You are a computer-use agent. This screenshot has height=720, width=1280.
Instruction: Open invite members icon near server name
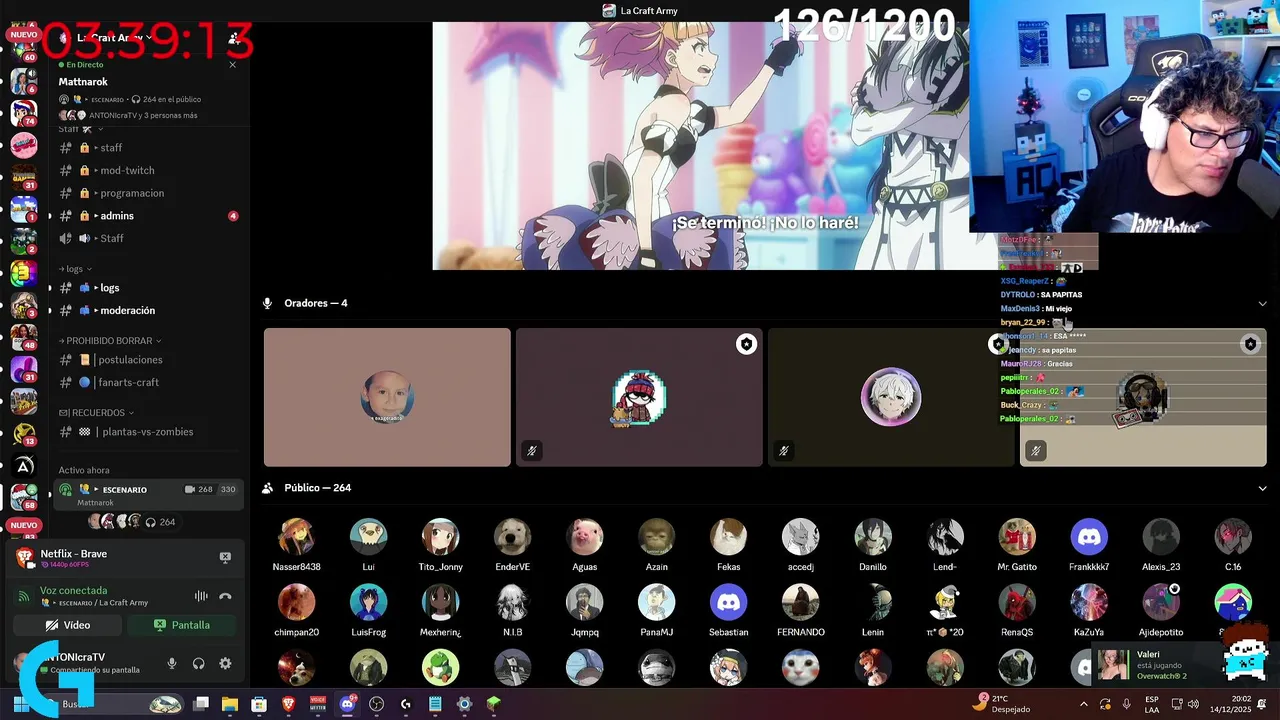[x=233, y=38]
